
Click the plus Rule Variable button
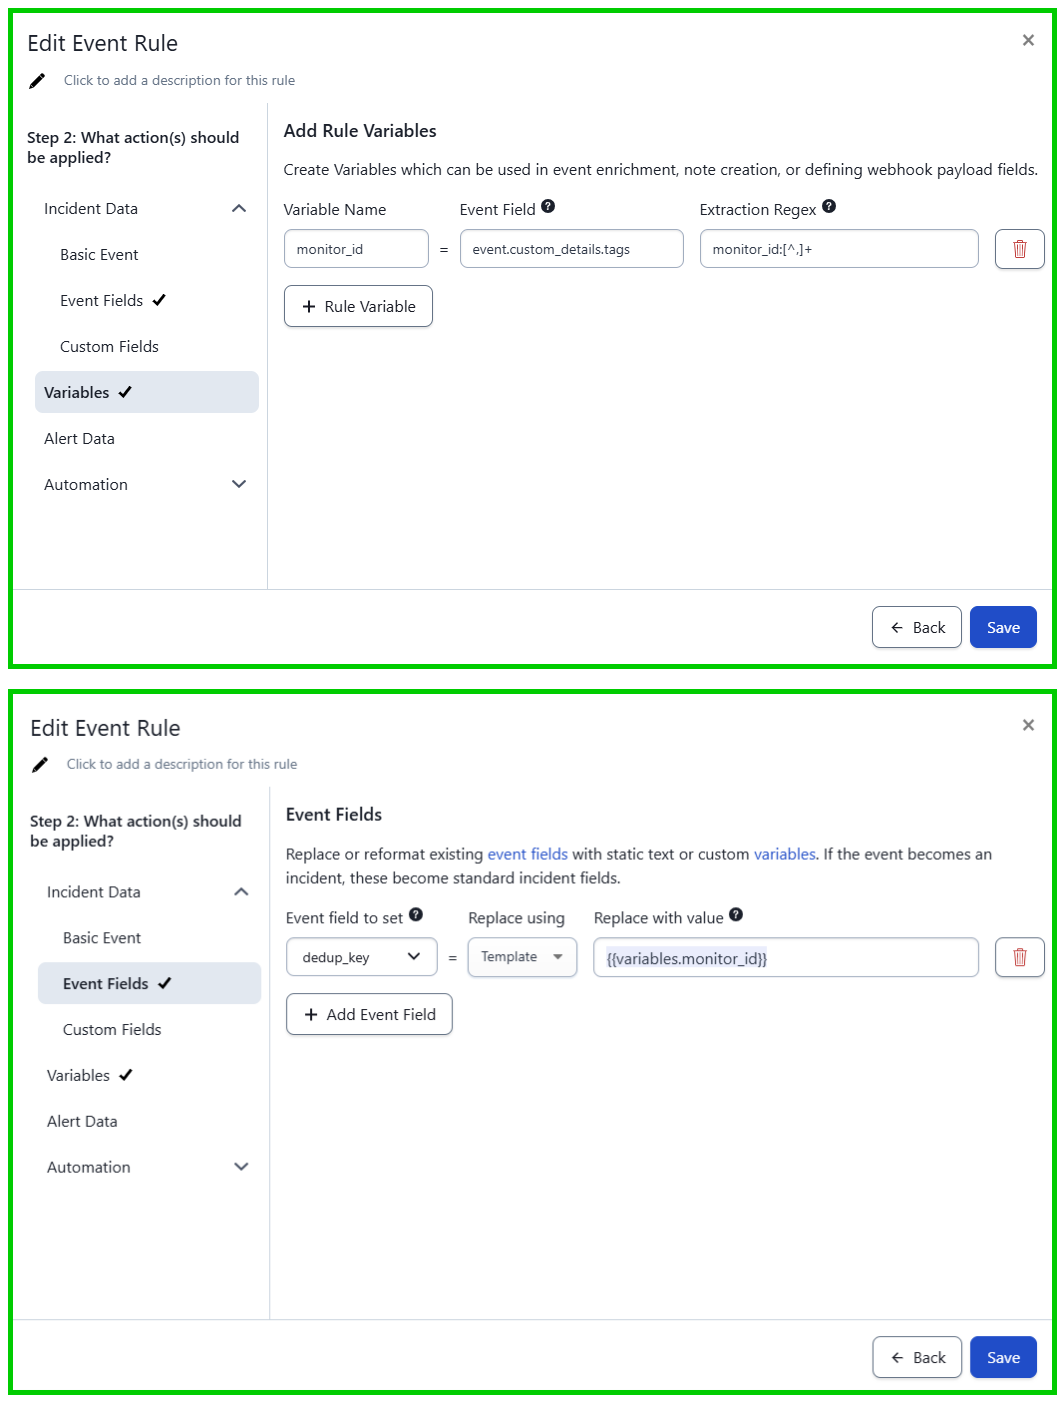[358, 306]
